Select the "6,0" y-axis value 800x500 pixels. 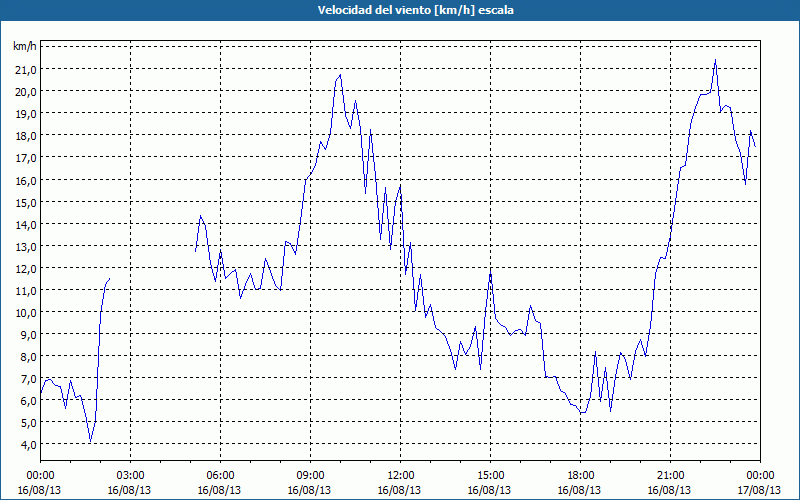click(28, 401)
